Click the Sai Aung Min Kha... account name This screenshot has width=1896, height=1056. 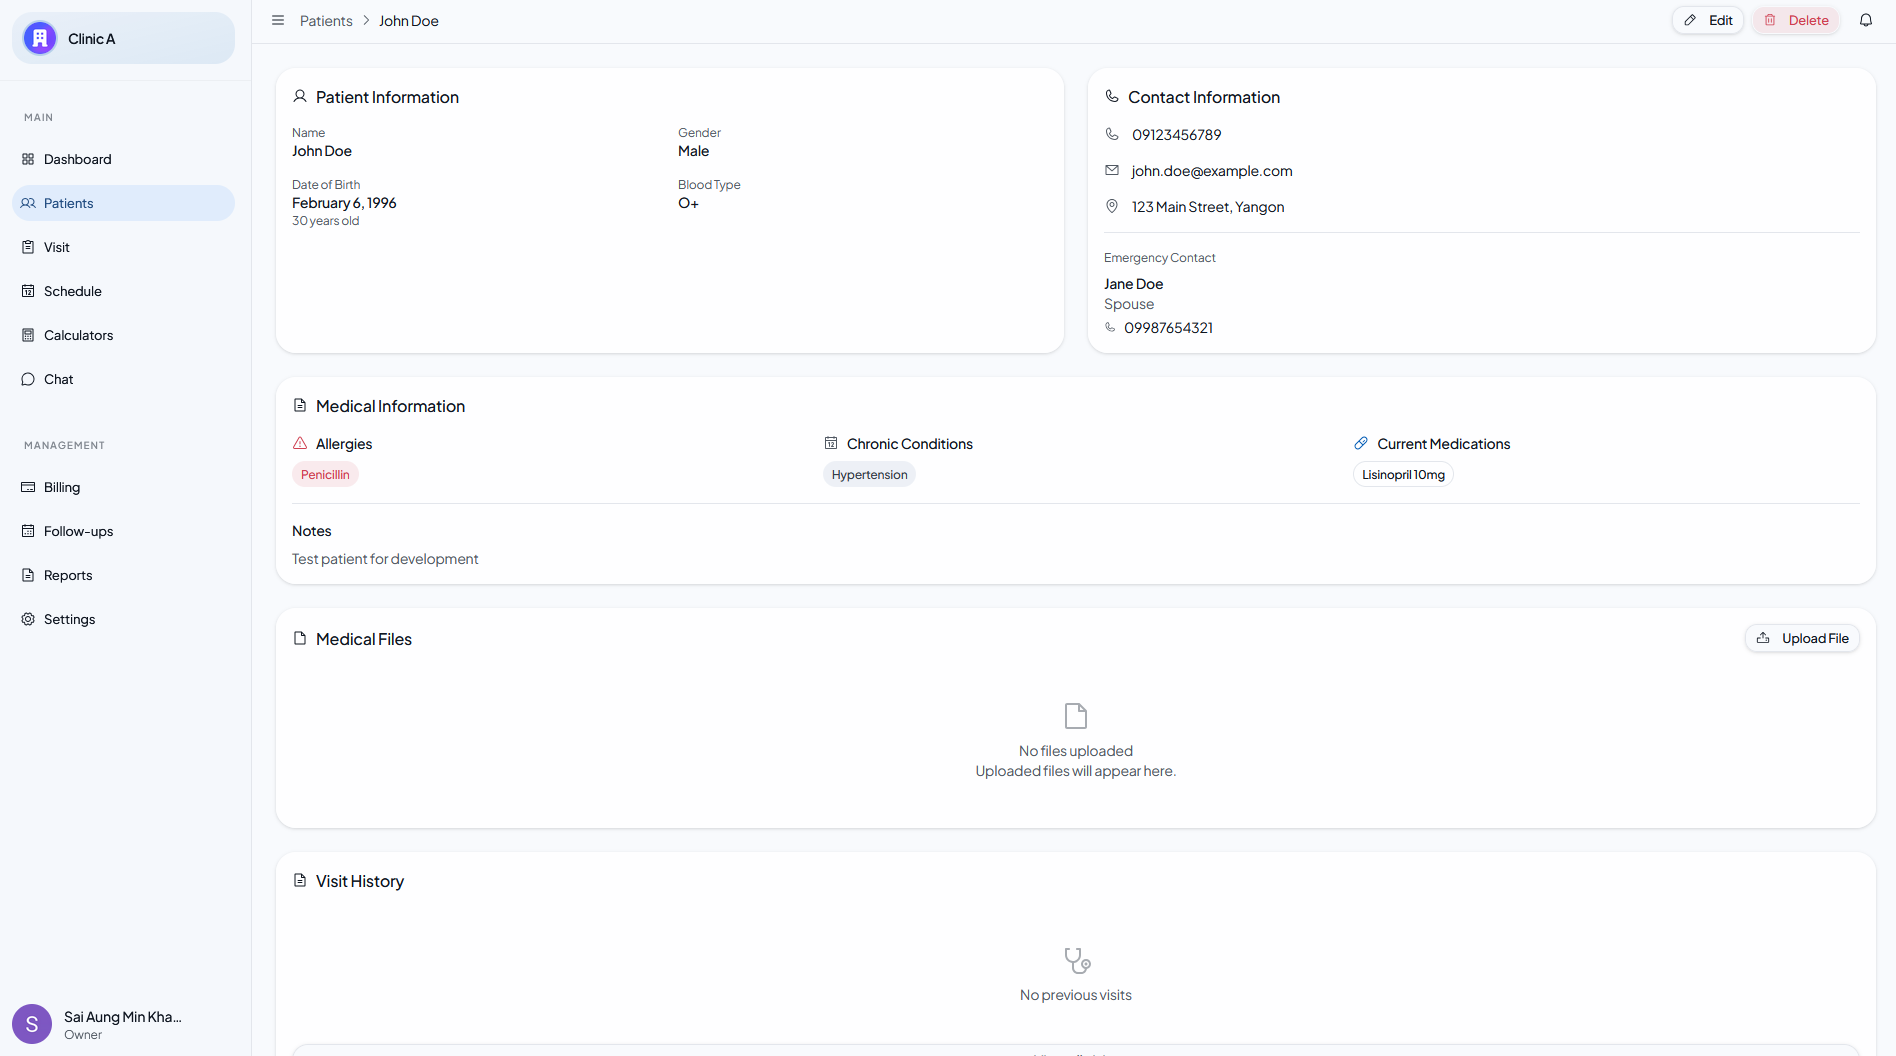click(123, 1017)
